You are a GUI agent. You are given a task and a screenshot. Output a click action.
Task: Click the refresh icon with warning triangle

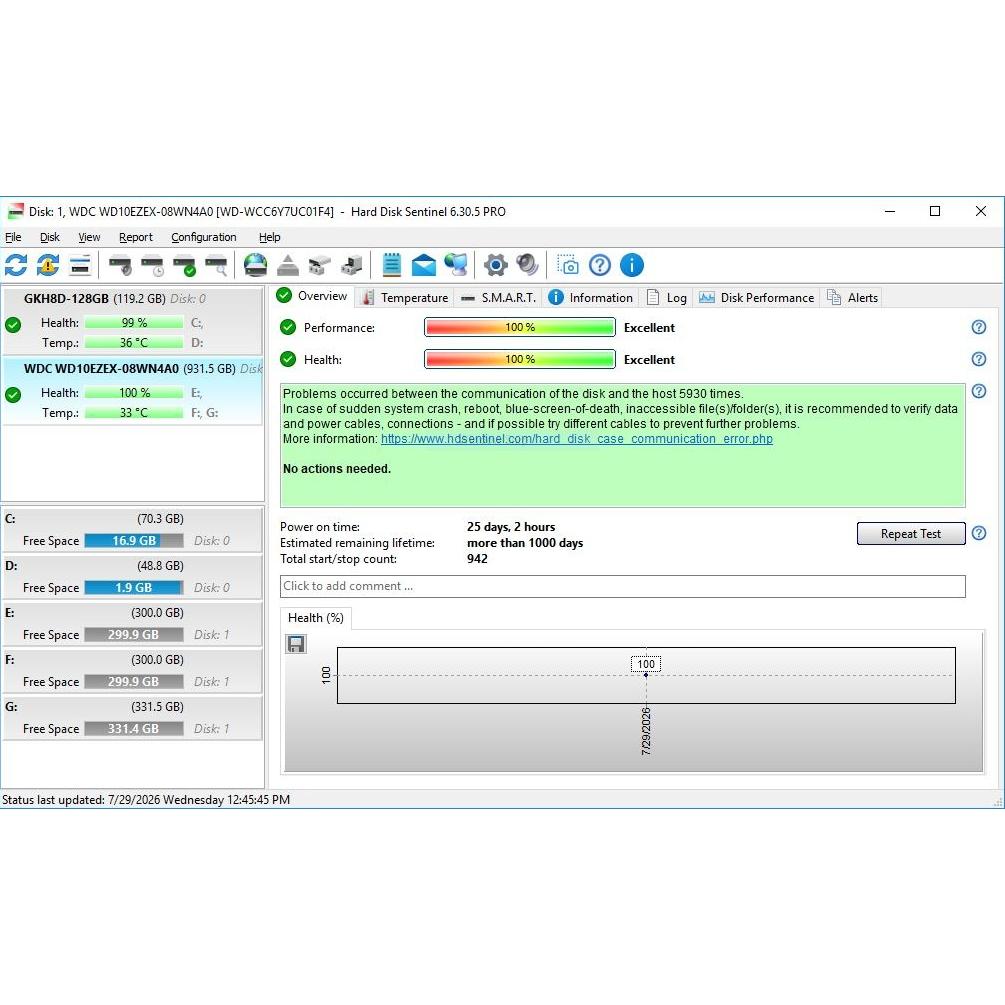pyautogui.click(x=48, y=265)
